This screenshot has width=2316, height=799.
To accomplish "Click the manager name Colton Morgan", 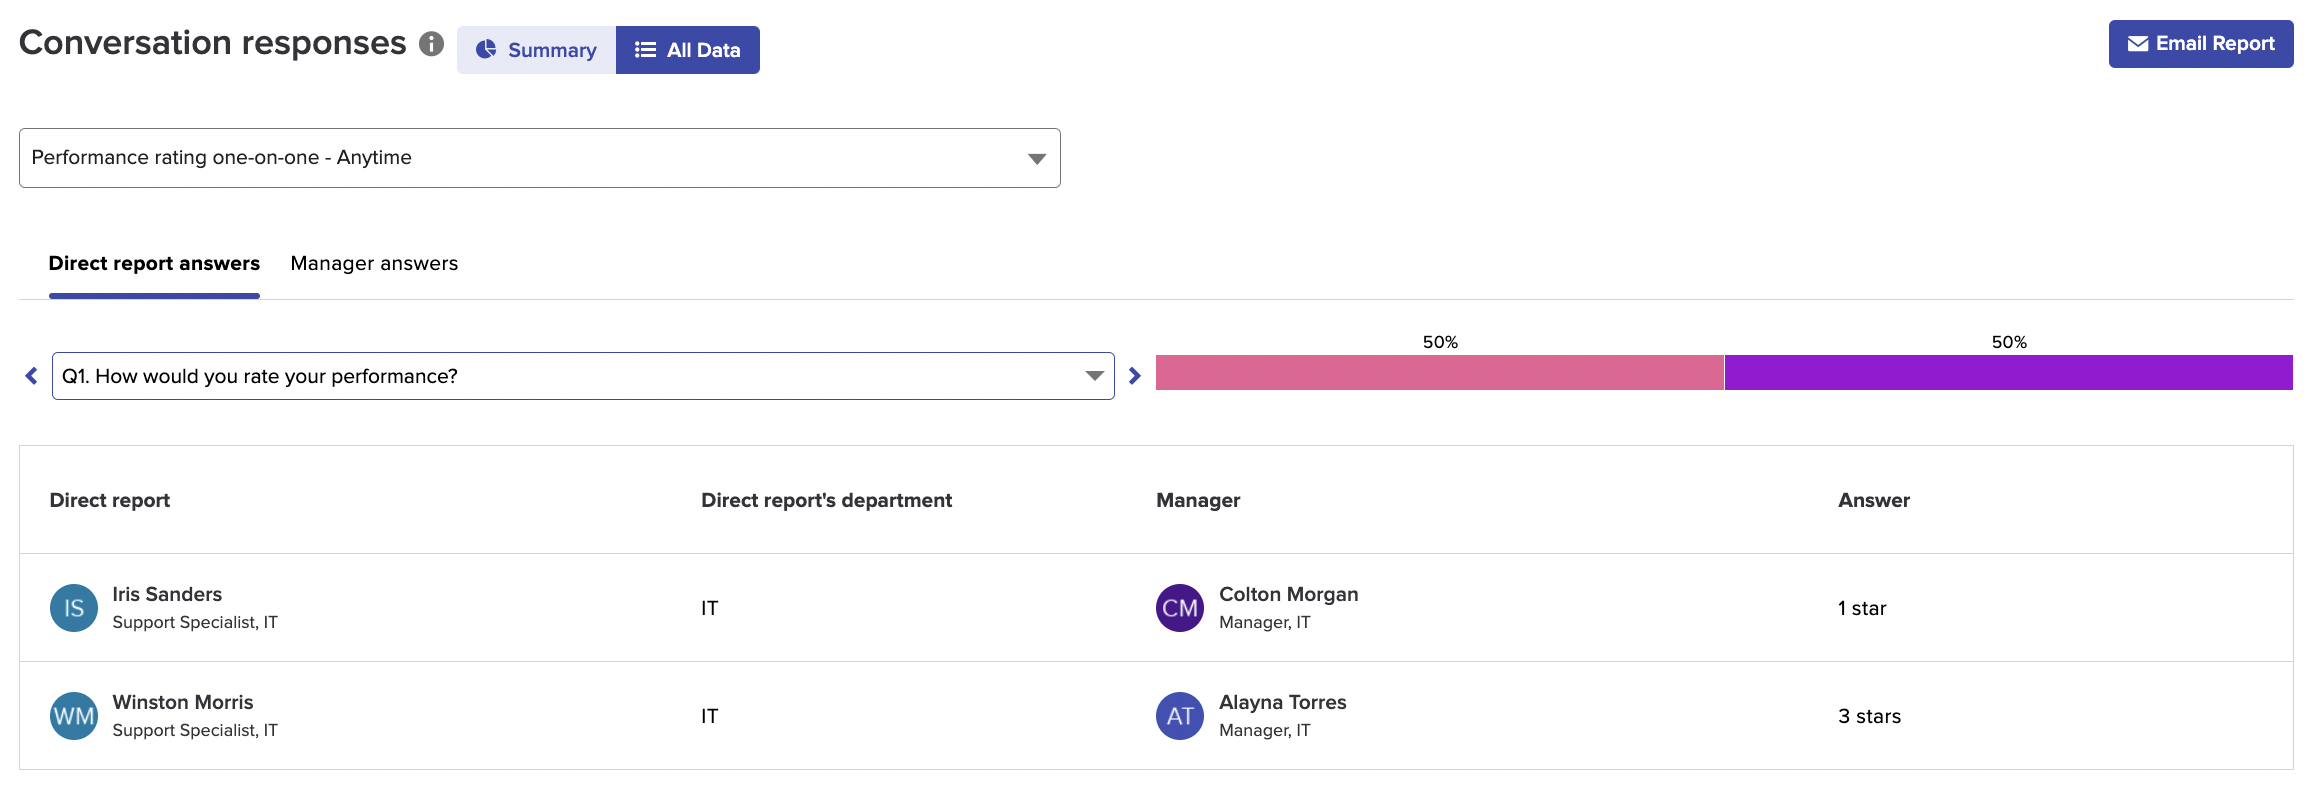I will pyautogui.click(x=1289, y=594).
